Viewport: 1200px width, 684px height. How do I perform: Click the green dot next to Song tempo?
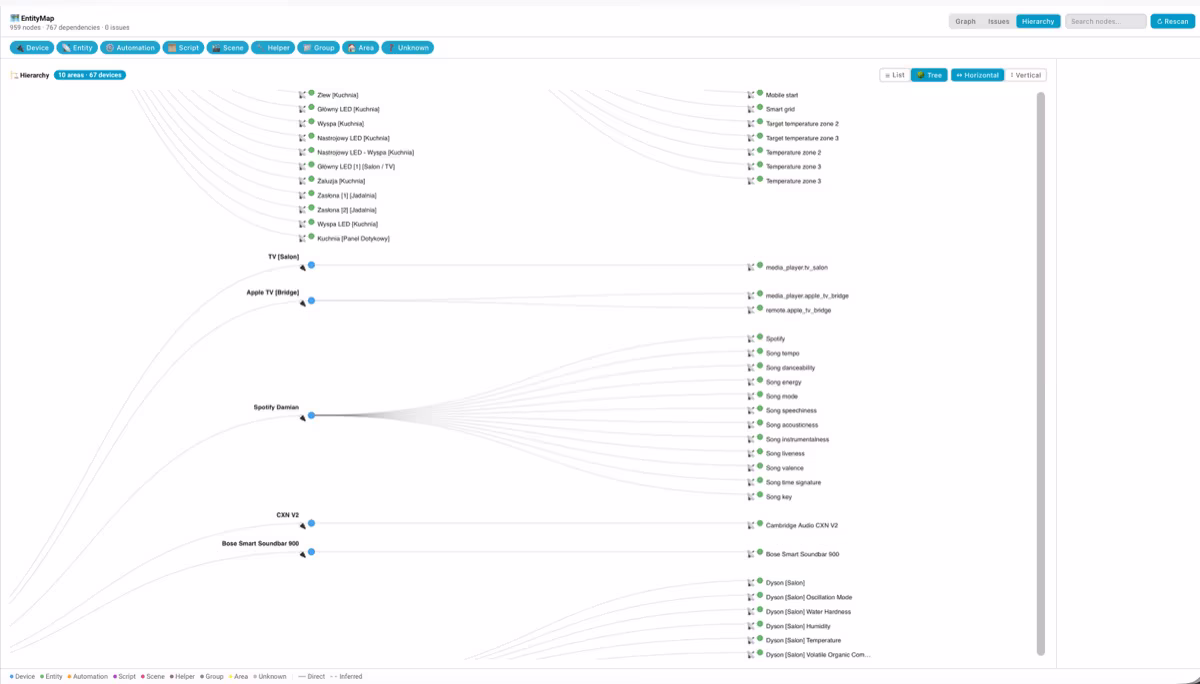click(x=760, y=351)
